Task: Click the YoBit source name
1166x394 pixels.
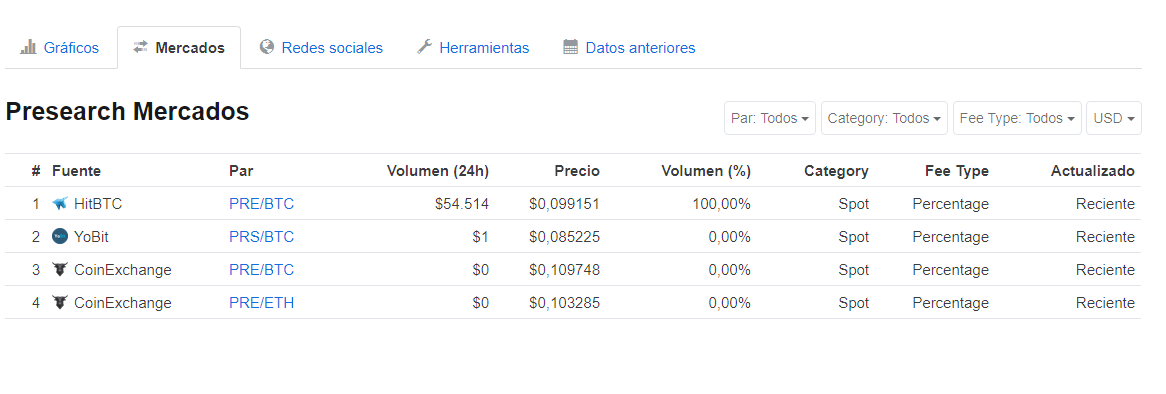Action: 91,237
